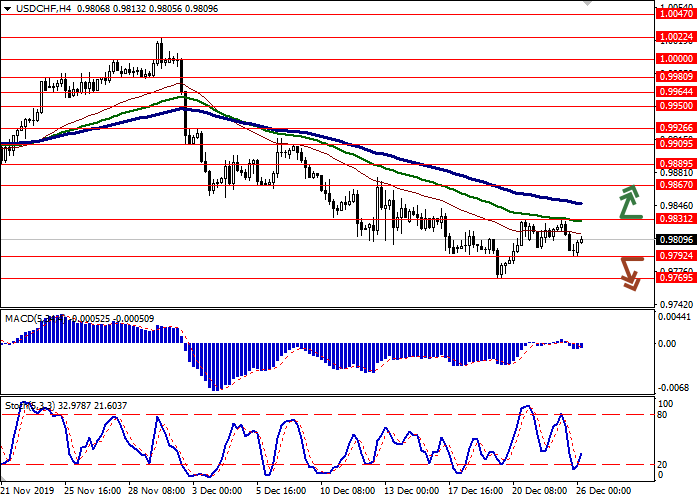This screenshot has height=500, width=700.
Task: Click the 0.98312 price level label
Action: (x=676, y=219)
